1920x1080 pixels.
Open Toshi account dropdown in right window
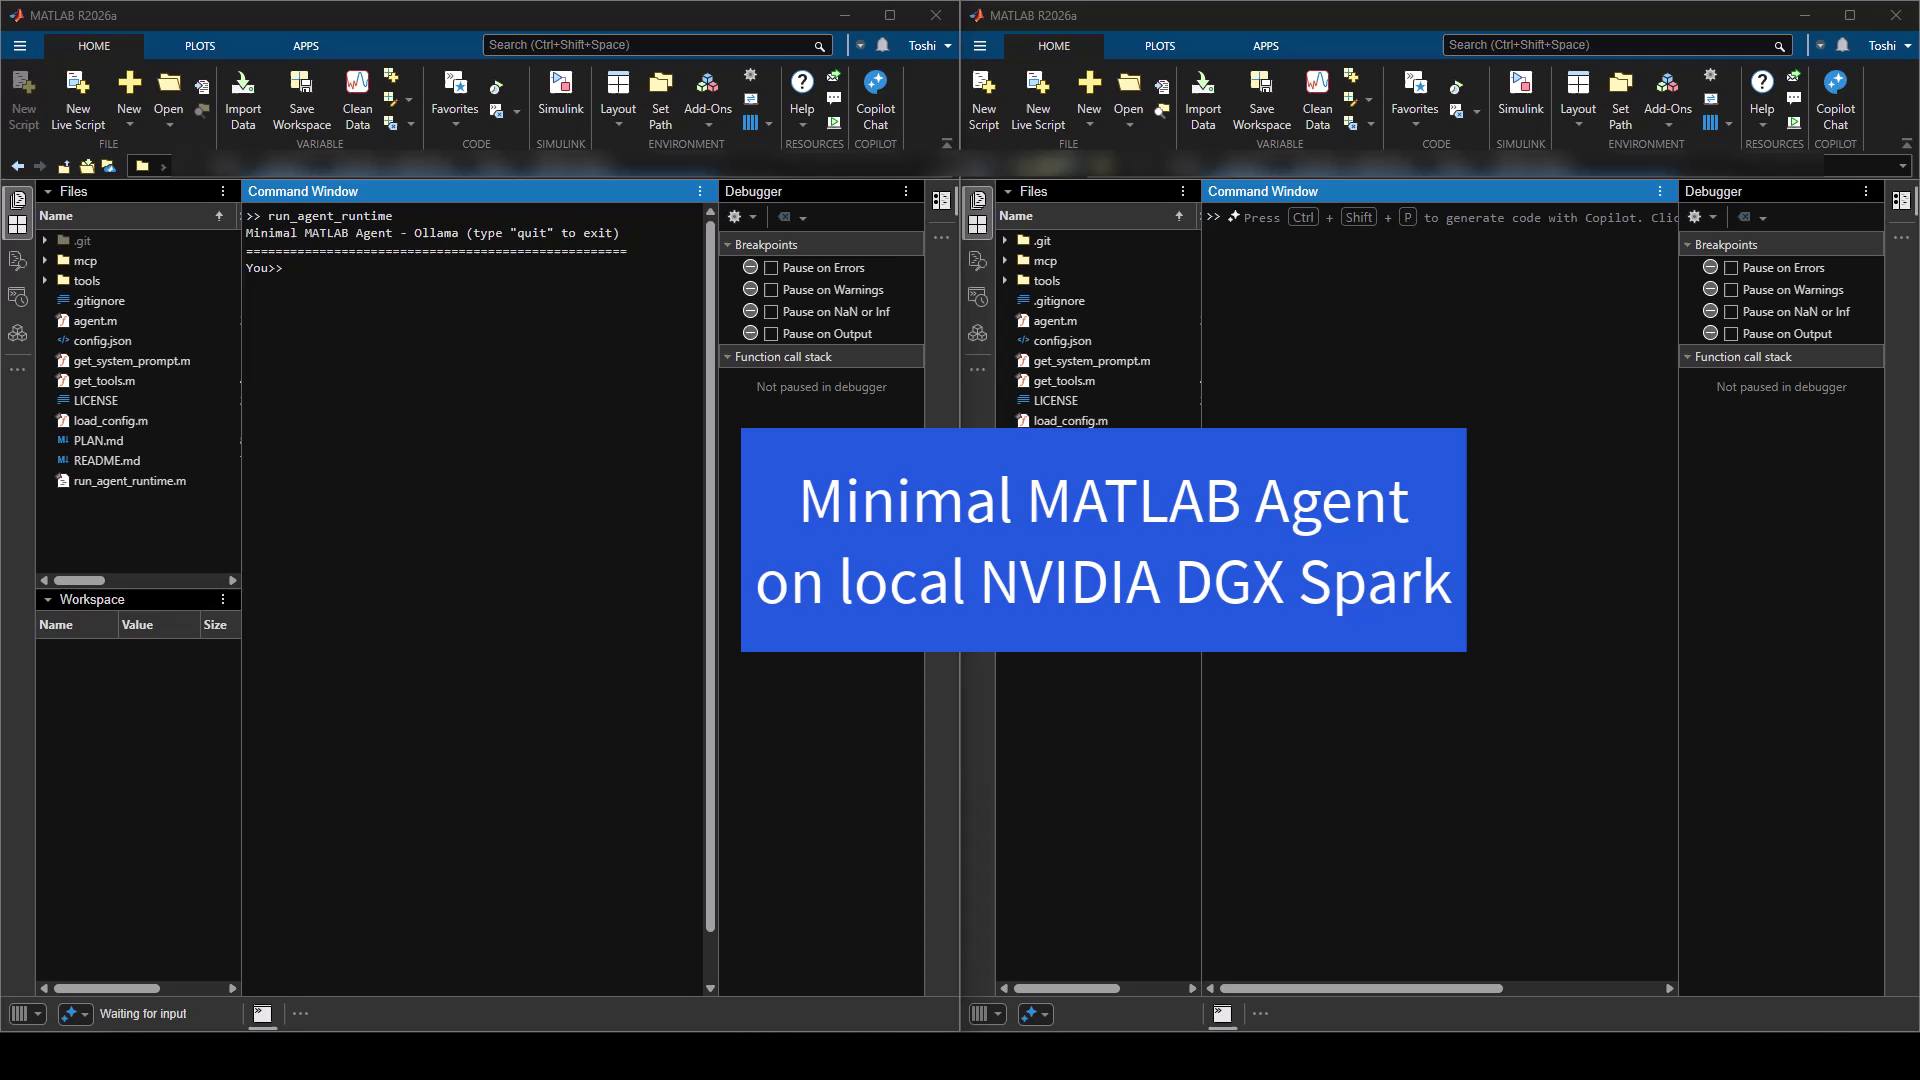tap(1890, 45)
